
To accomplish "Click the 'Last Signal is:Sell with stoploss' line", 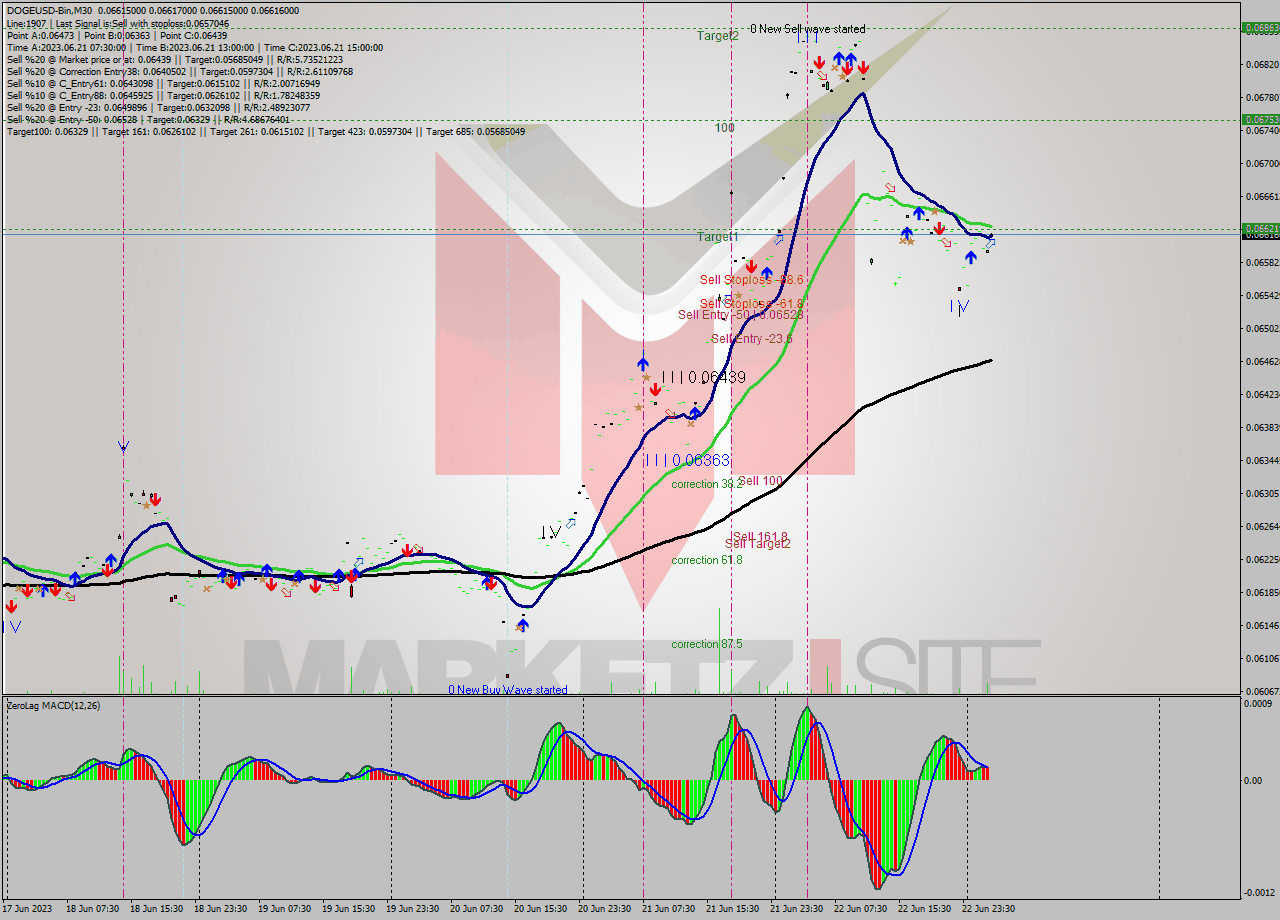I will [117, 23].
